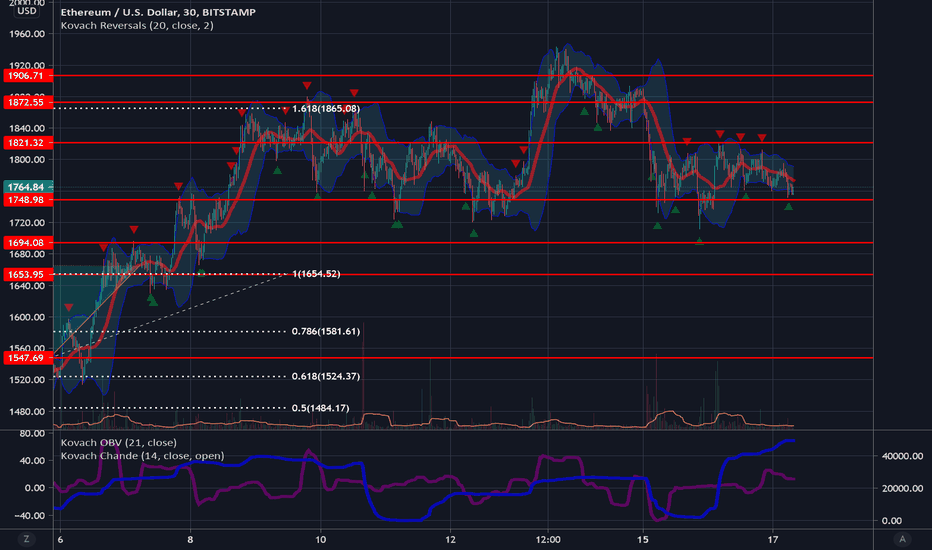Click date 17 on the time axis
This screenshot has height=550, width=932.
(x=772, y=540)
